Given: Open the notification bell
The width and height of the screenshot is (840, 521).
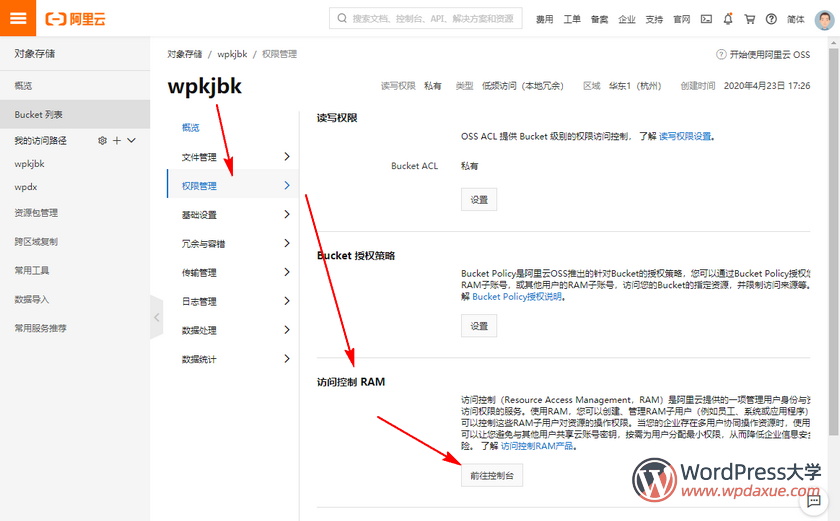Looking at the screenshot, I should pyautogui.click(x=728, y=19).
